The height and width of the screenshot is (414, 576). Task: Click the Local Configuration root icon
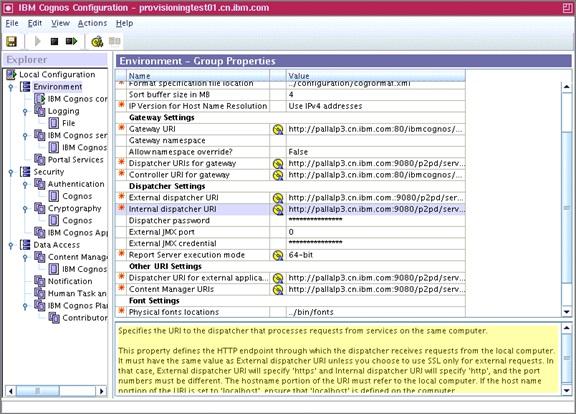coord(11,74)
